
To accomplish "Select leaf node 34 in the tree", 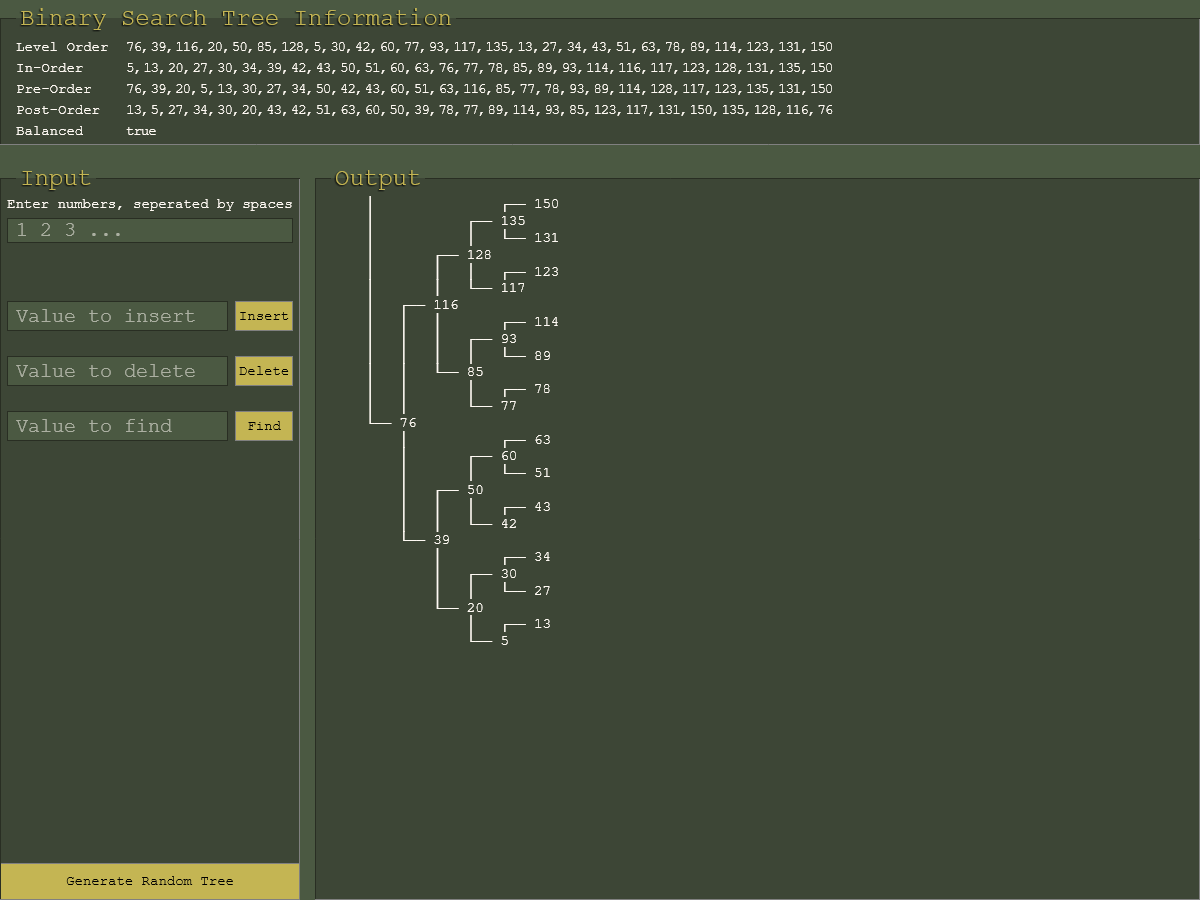I will coord(542,557).
